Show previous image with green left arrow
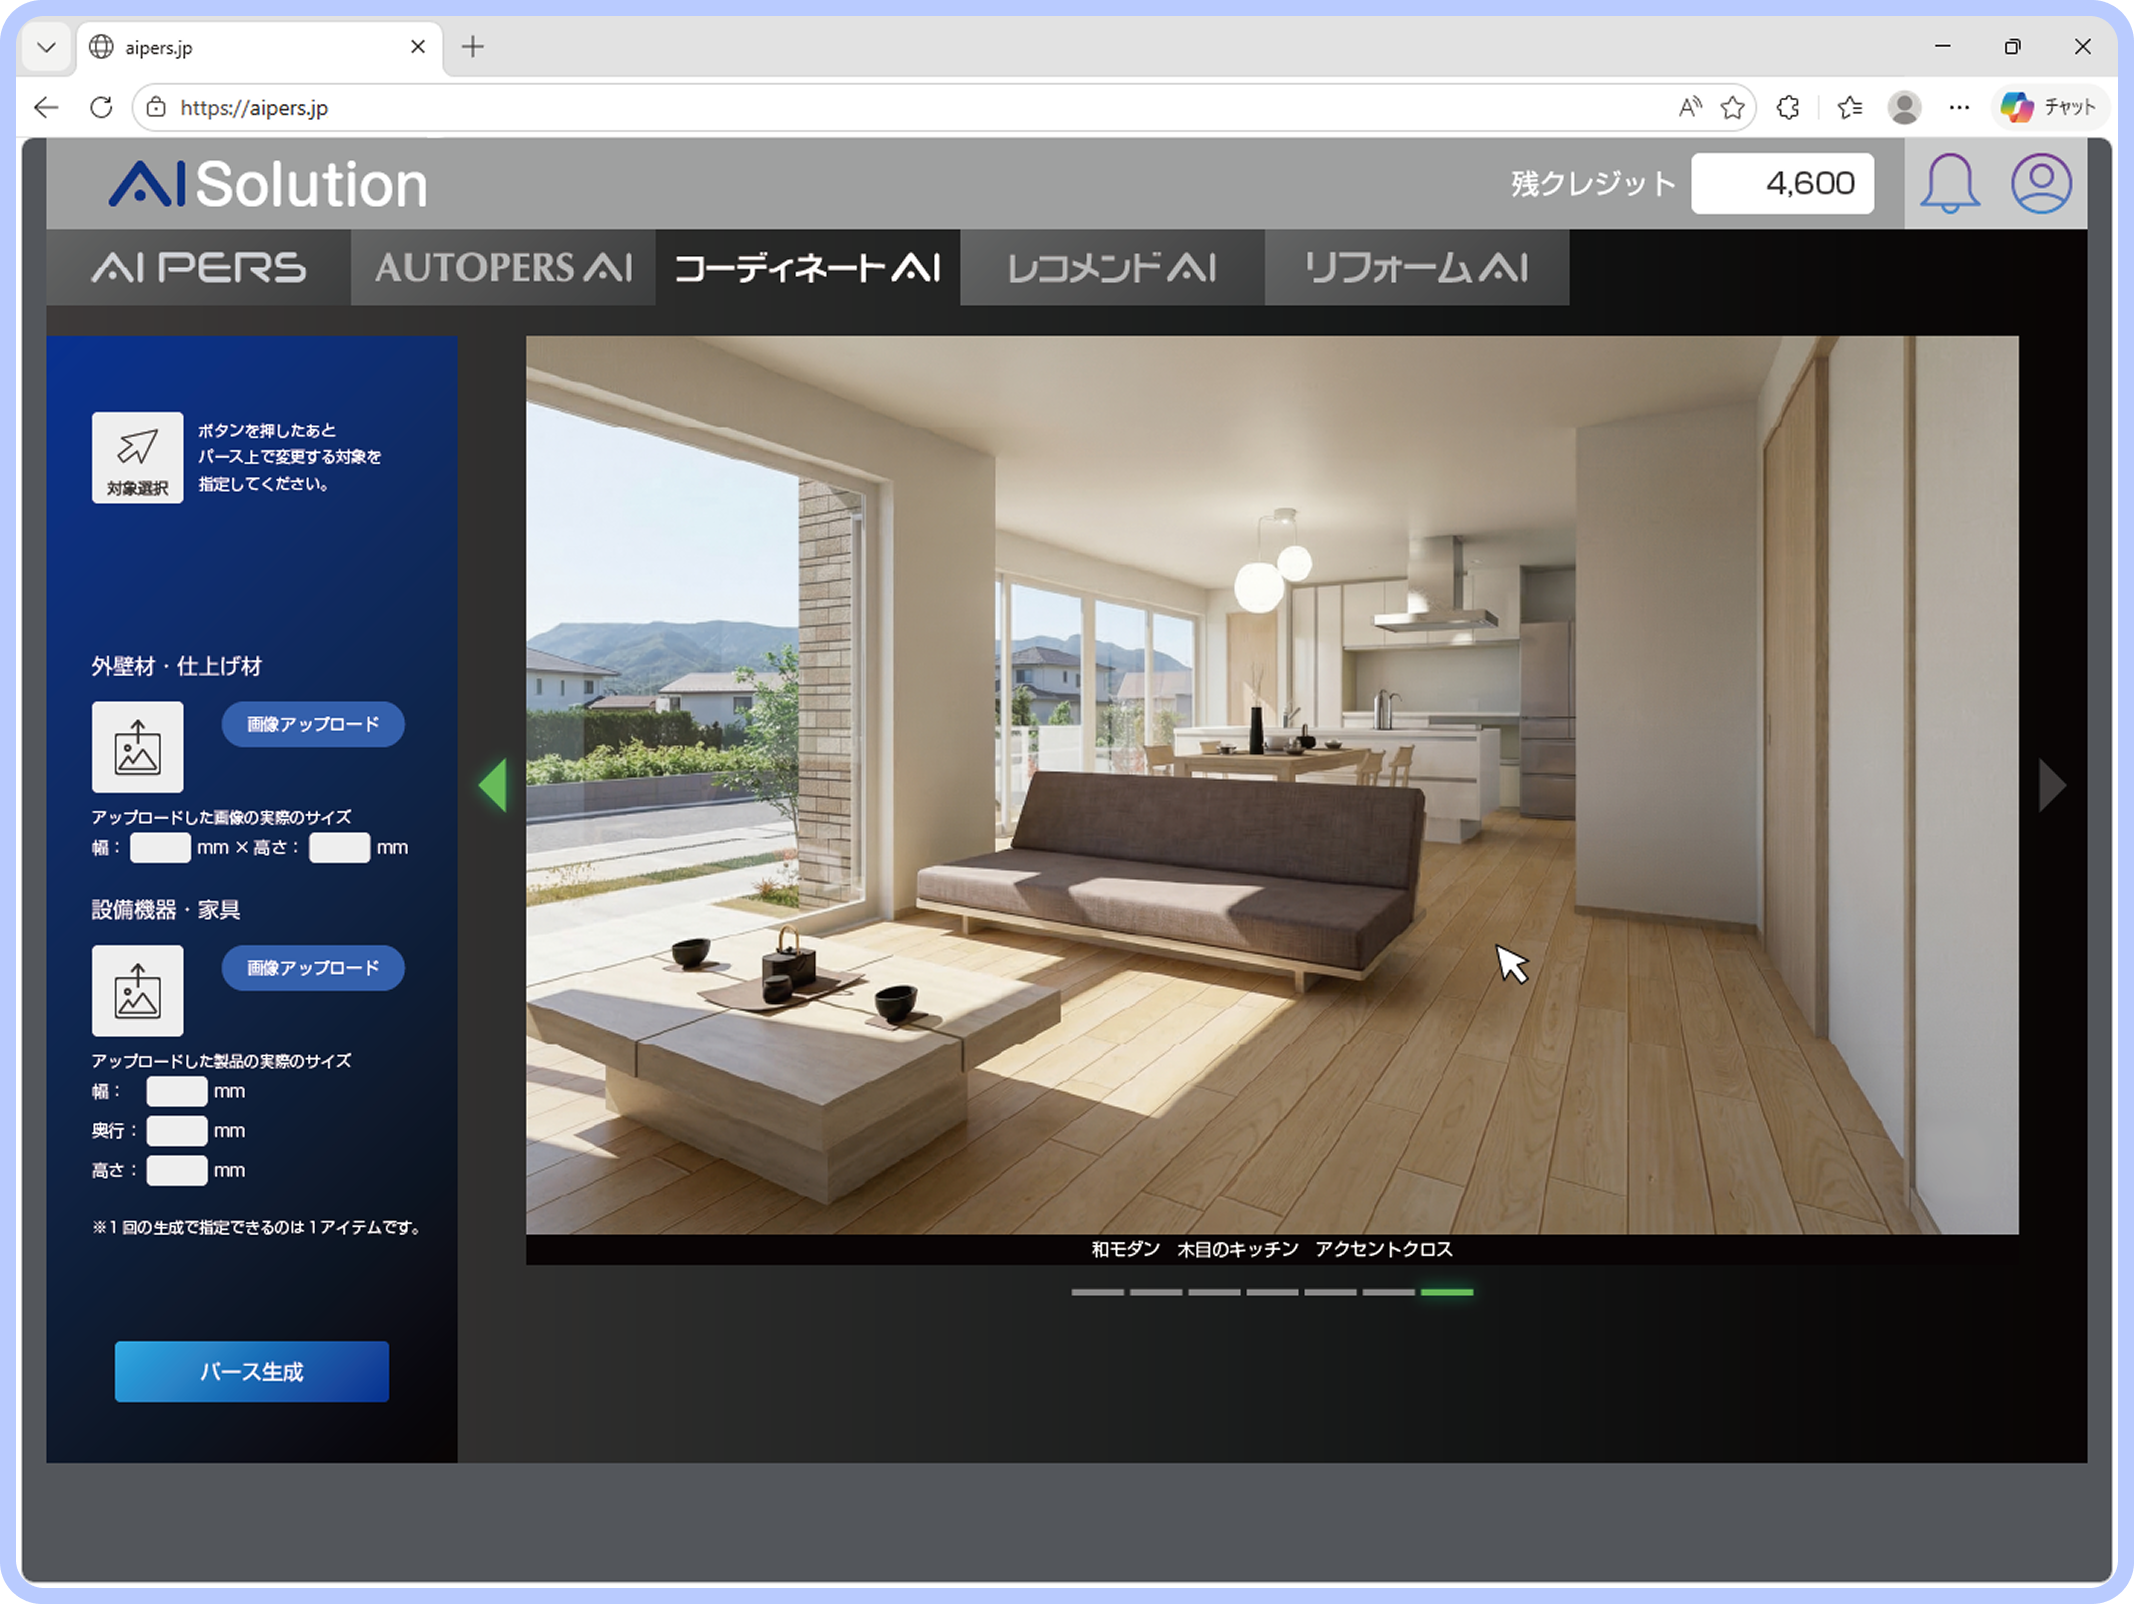 point(493,785)
